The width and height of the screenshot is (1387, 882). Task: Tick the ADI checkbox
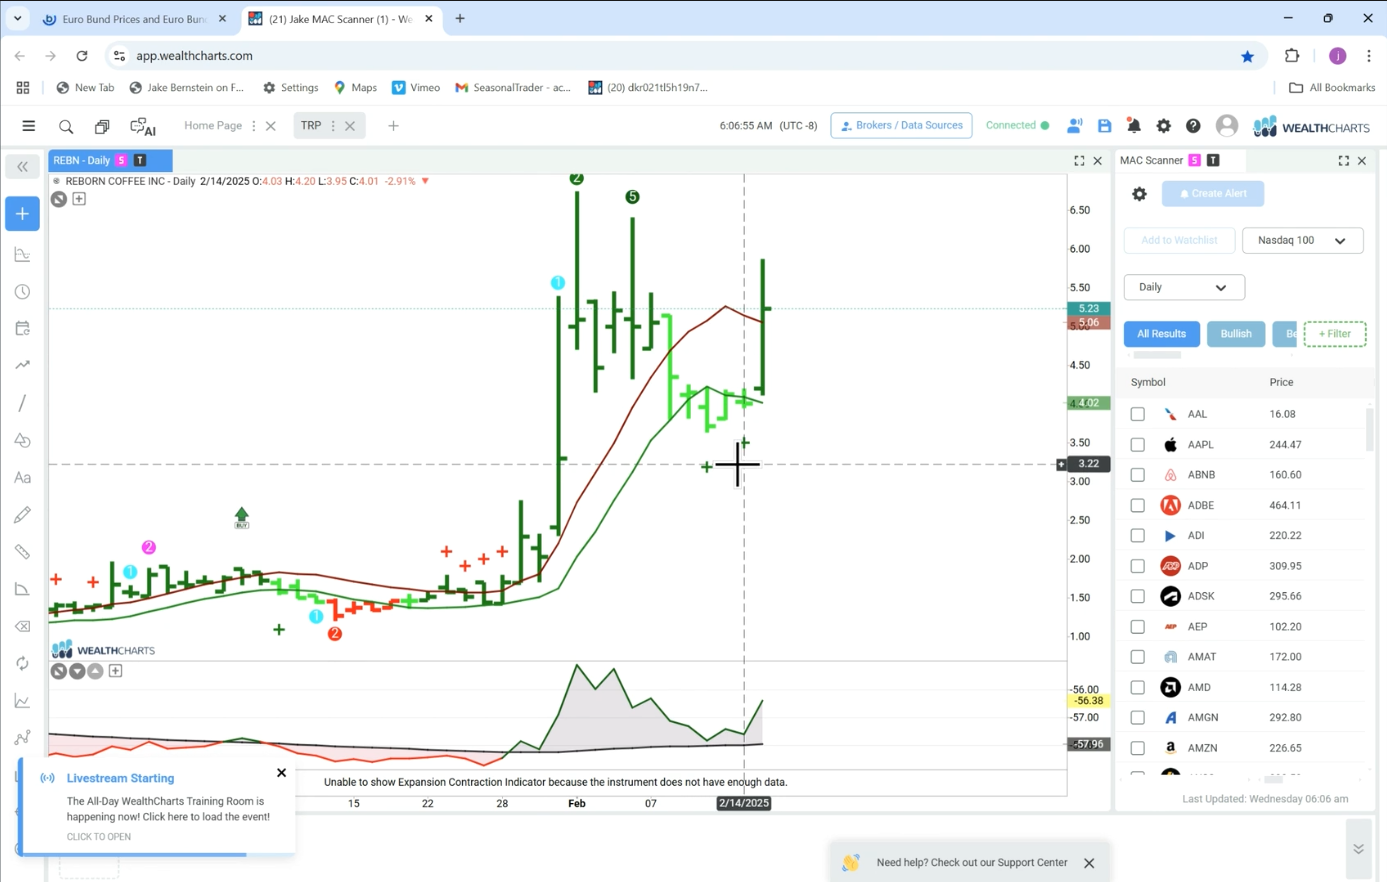pos(1137,536)
